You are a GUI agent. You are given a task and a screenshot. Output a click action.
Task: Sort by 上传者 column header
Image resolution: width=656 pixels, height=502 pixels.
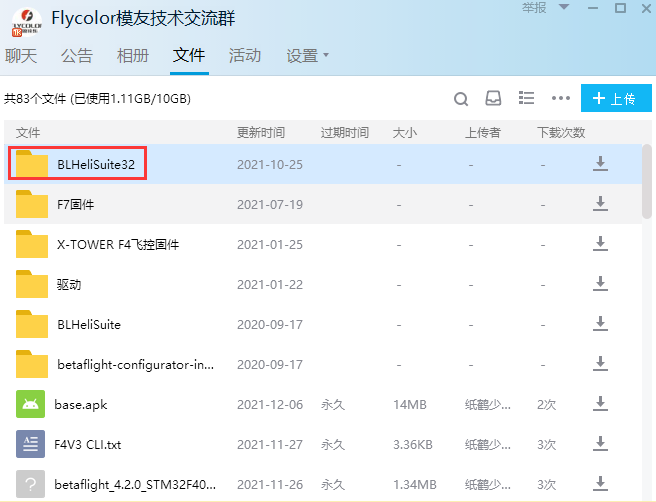(x=483, y=133)
